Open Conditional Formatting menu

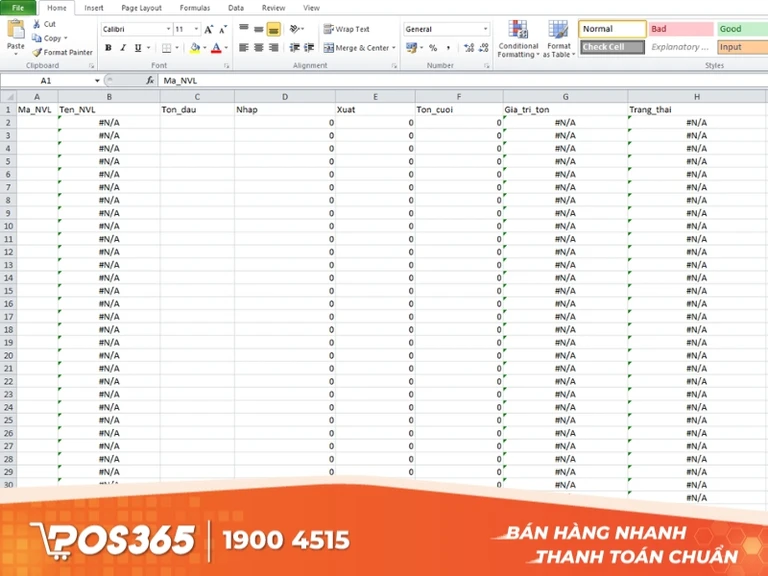[x=518, y=39]
